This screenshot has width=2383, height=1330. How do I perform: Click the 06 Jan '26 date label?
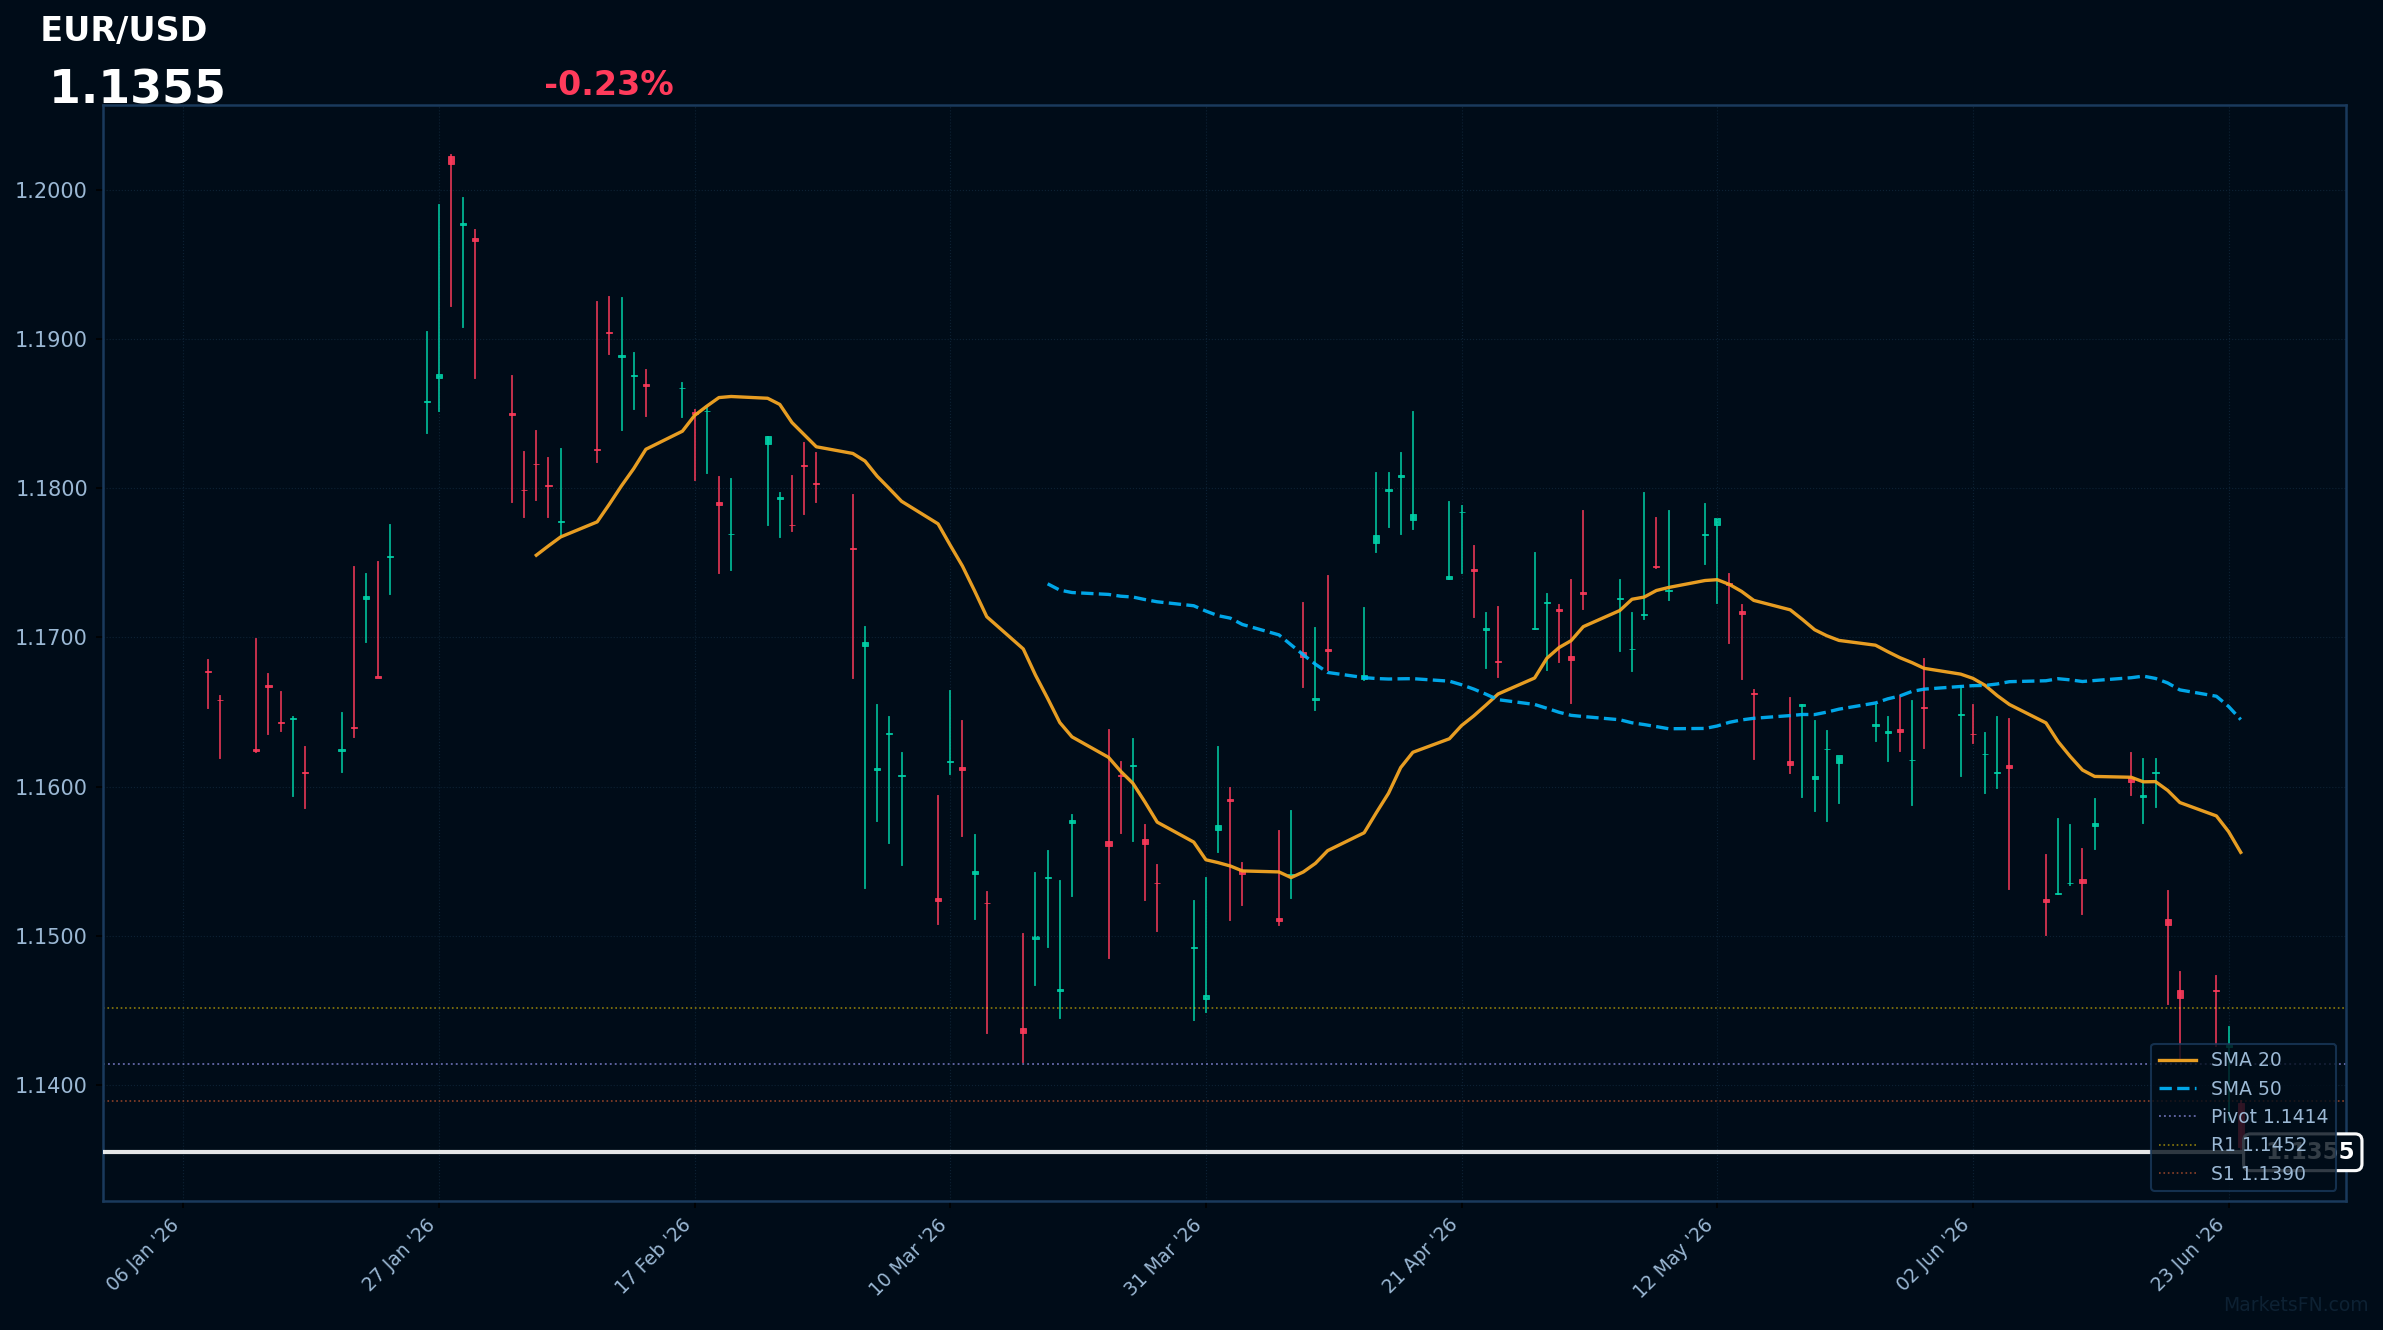(x=142, y=1255)
